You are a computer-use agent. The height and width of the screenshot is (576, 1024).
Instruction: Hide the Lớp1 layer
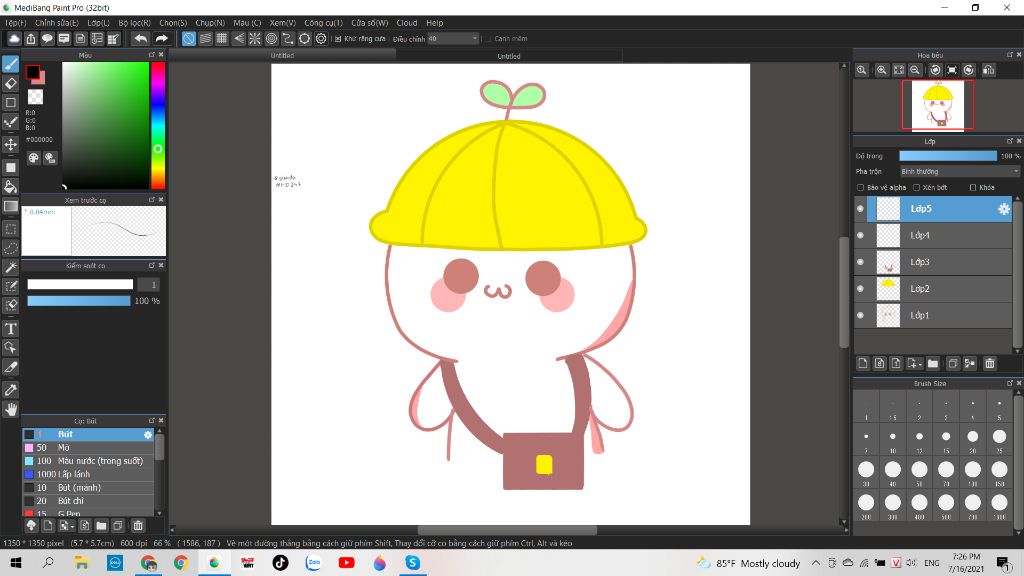tap(860, 315)
